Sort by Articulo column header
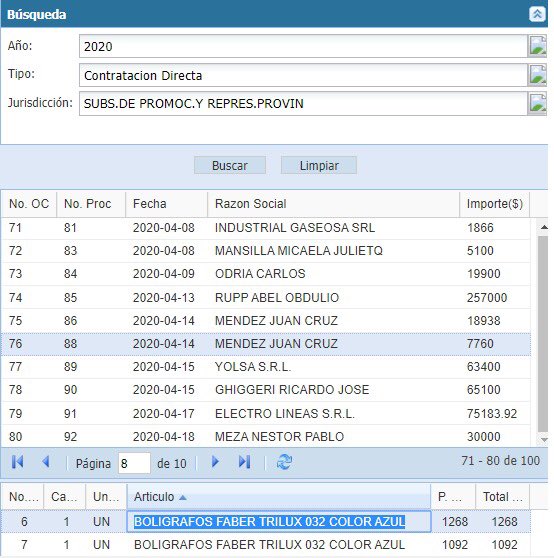Image resolution: width=554 pixels, height=558 pixels. [279, 497]
